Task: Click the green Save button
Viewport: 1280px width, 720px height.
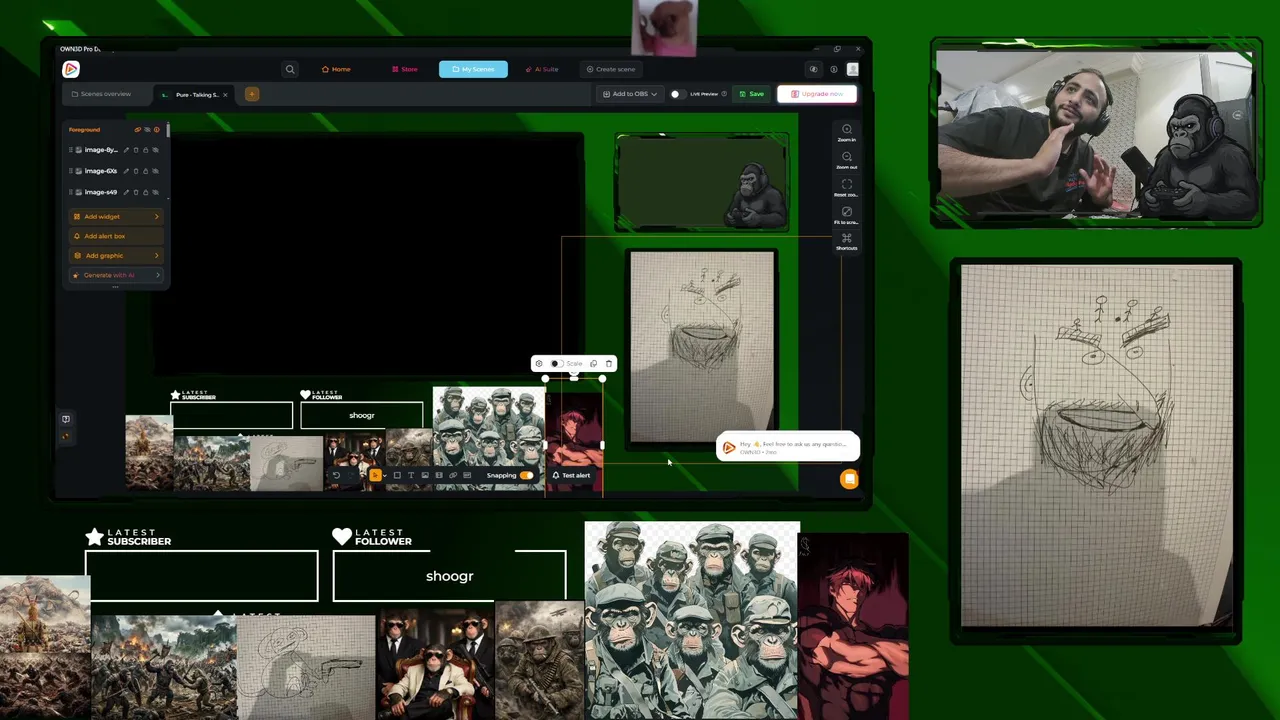Action: point(751,94)
